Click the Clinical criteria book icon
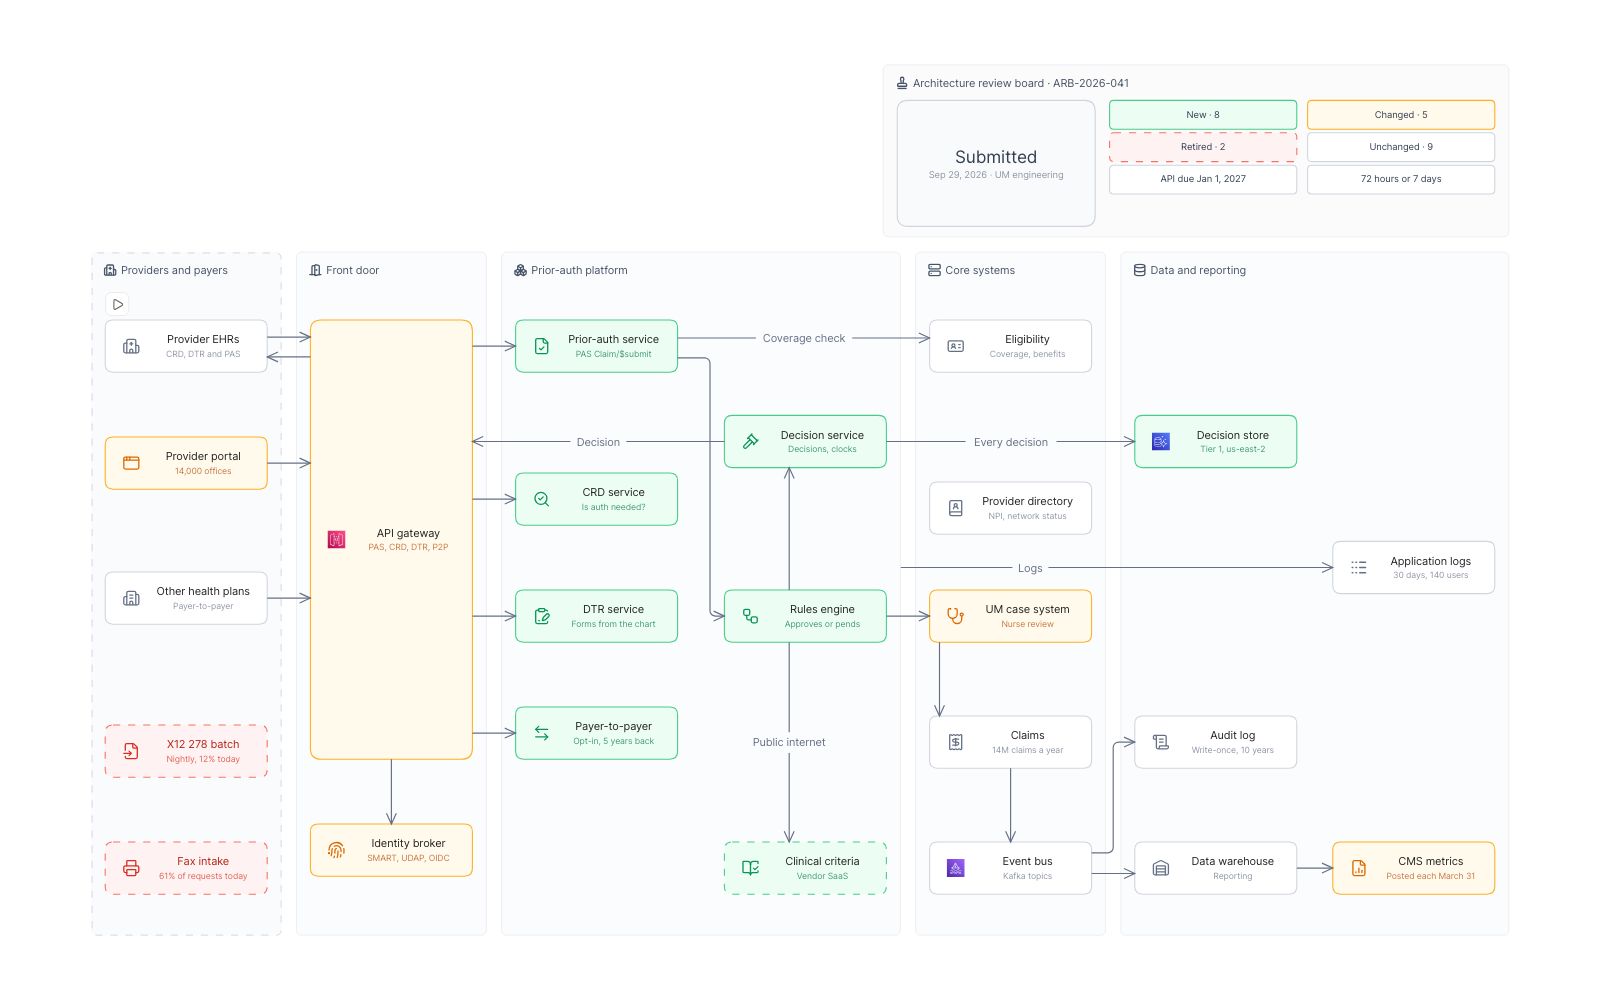The width and height of the screenshot is (1600, 1000). point(750,868)
